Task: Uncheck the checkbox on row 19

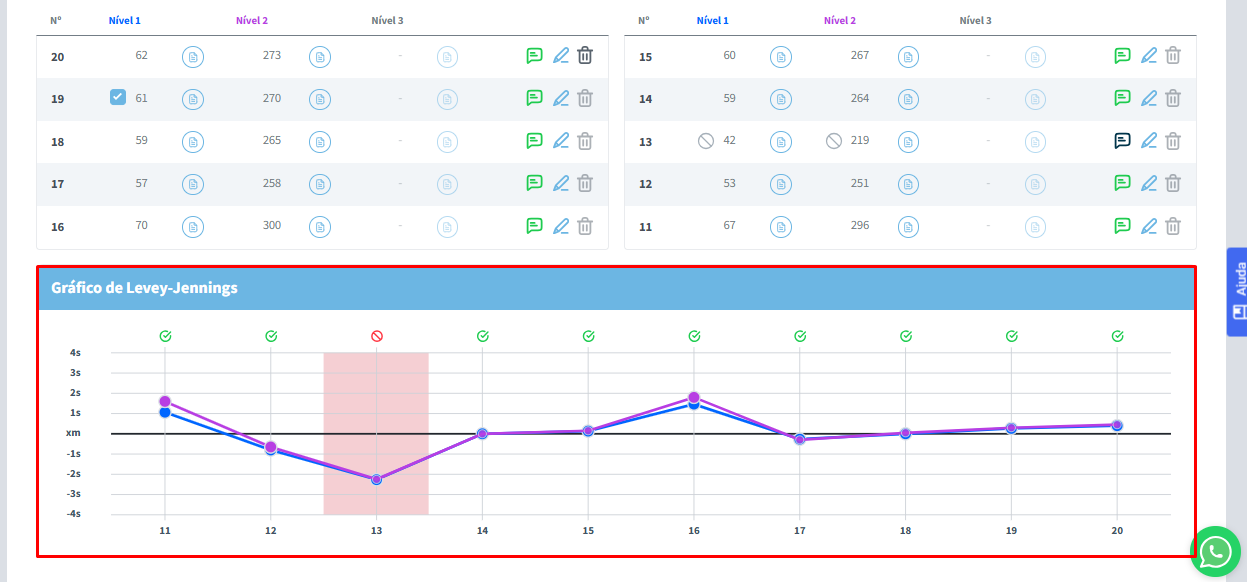Action: tap(118, 97)
